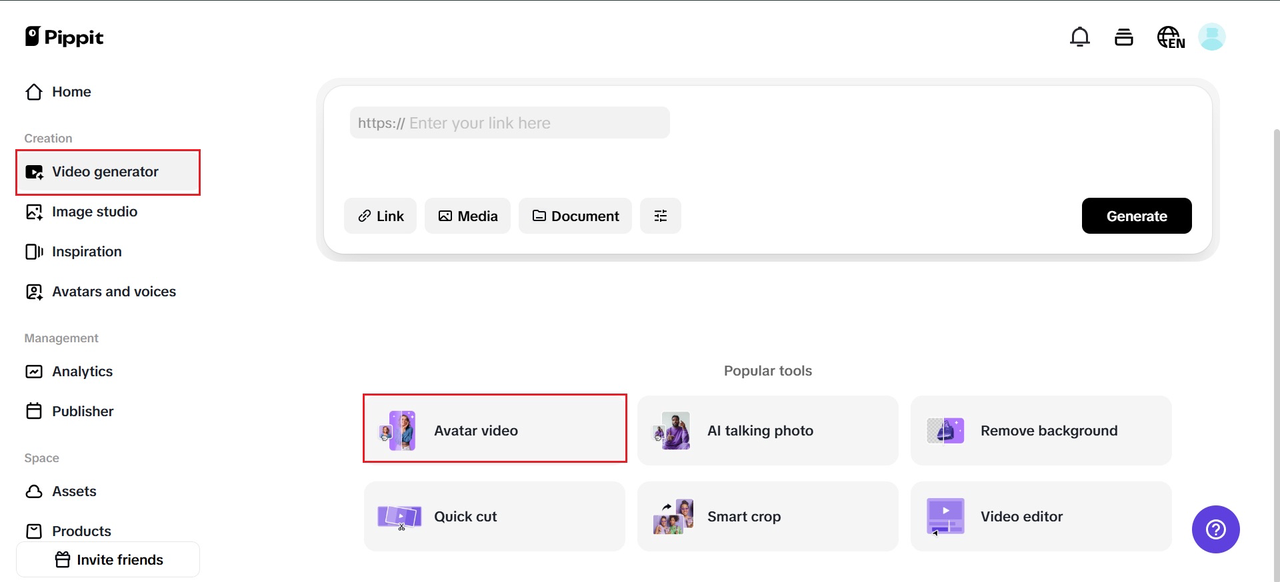Click the notification bell icon
The image size is (1280, 582).
point(1080,38)
